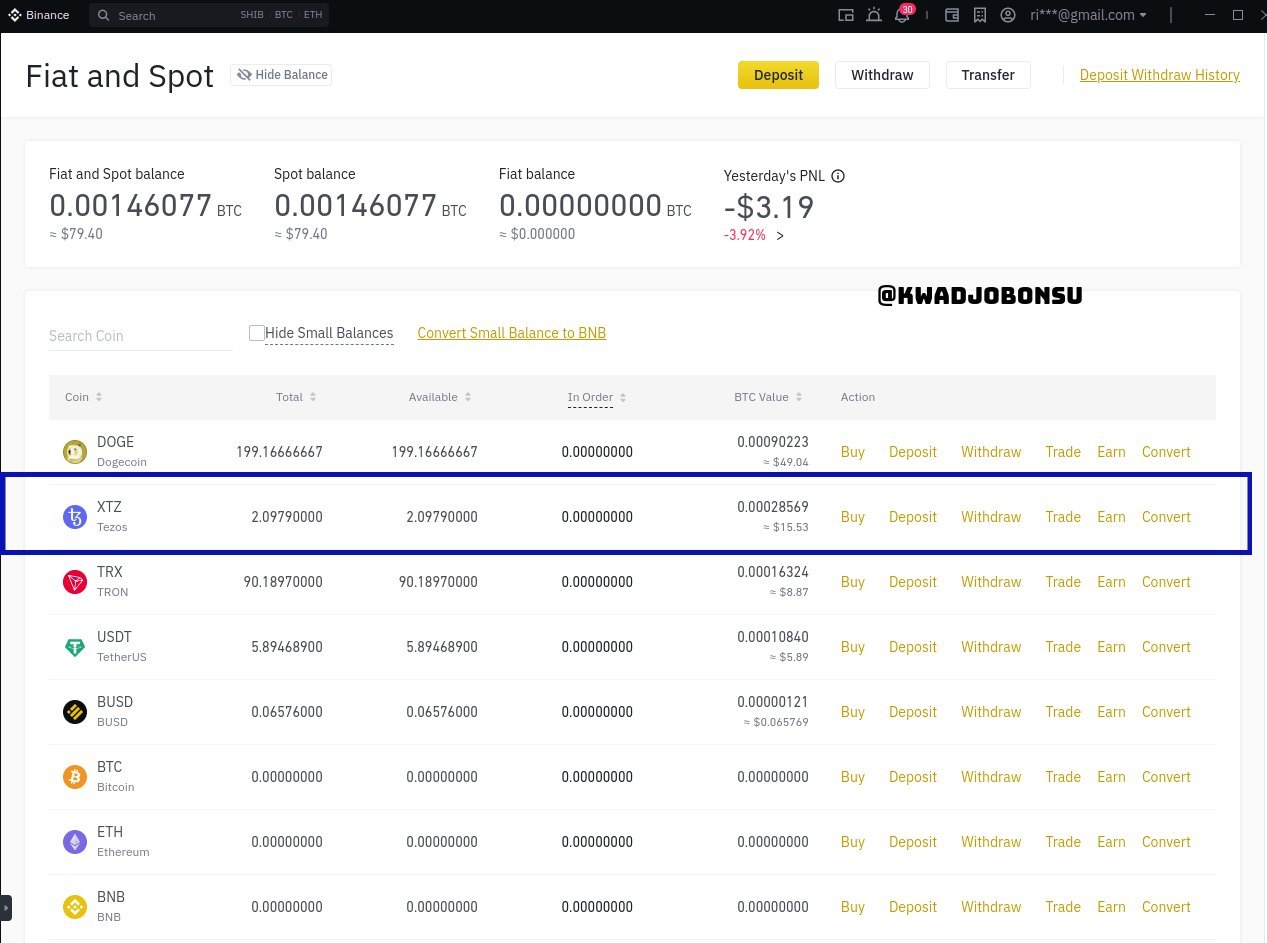This screenshot has width=1267, height=943.
Task: Click XTZ BTC value 0.00028569
Action: (x=773, y=507)
